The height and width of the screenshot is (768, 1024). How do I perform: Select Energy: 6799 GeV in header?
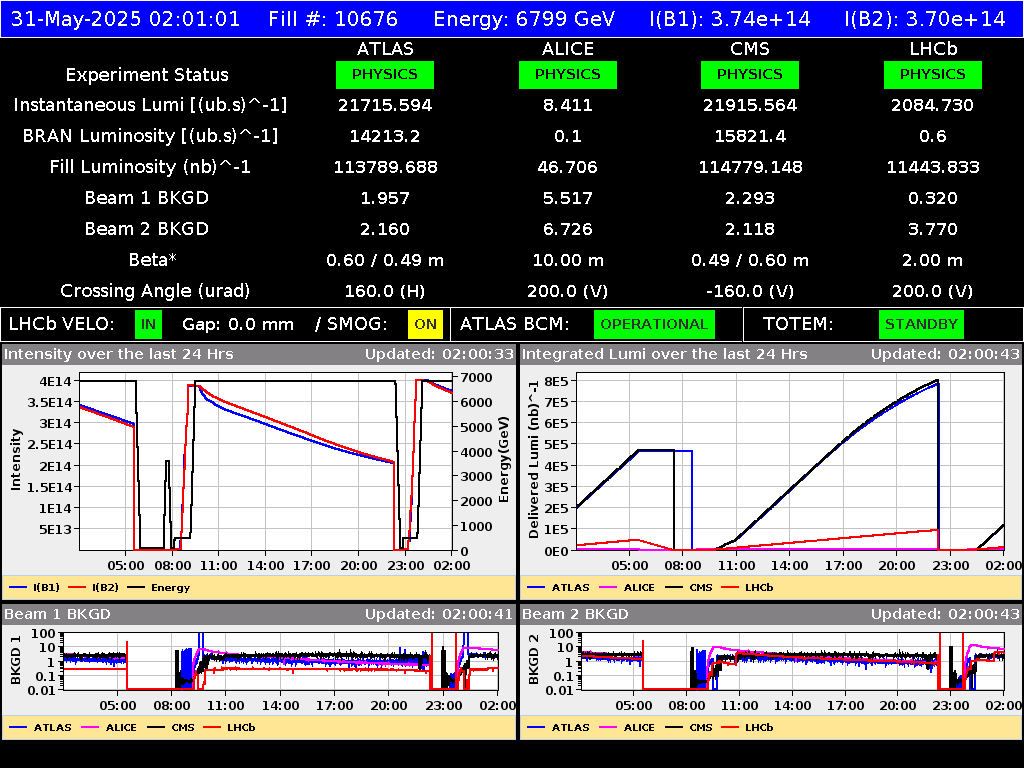pos(524,19)
